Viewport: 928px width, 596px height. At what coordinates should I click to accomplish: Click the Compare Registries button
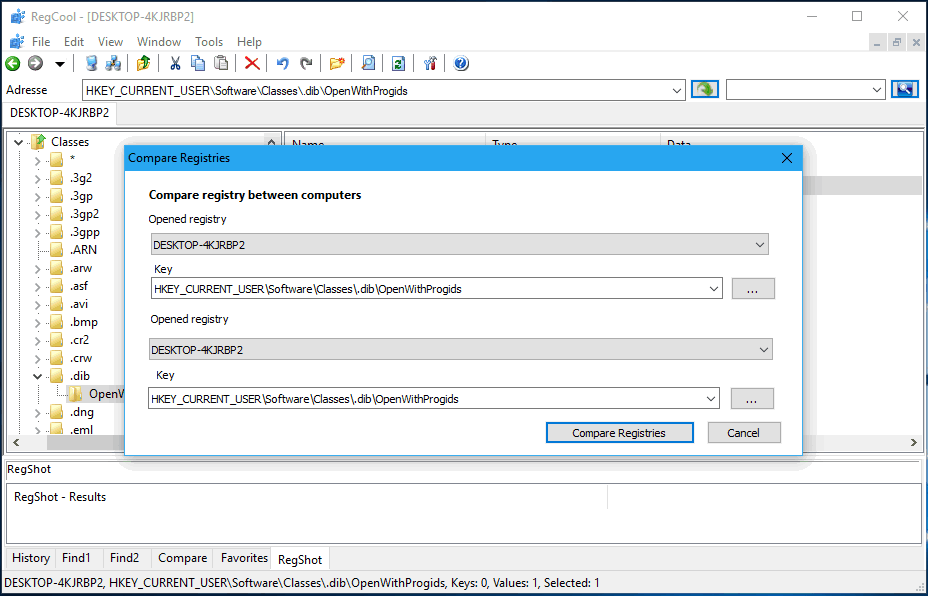point(619,433)
